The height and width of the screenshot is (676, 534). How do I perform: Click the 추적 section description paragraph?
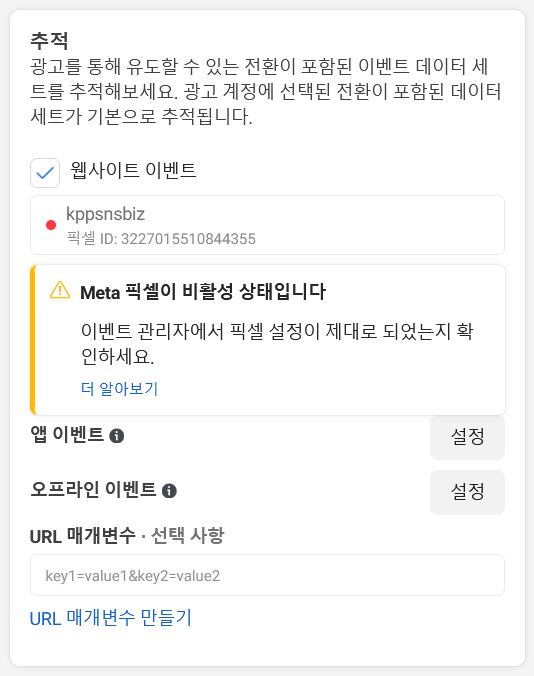266,91
